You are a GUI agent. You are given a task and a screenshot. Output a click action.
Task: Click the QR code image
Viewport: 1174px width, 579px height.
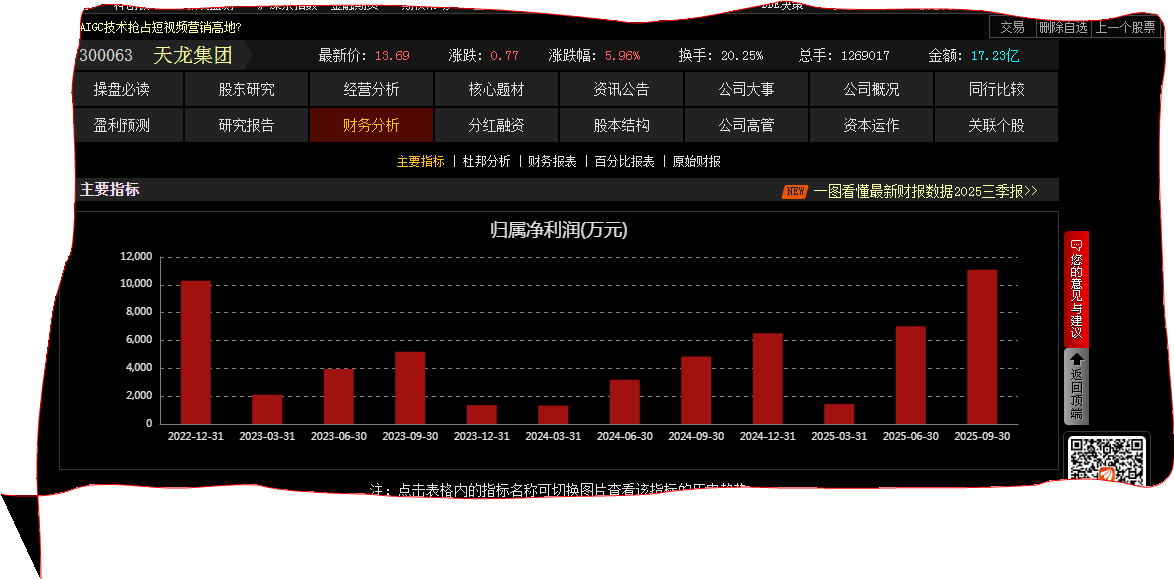1107,461
